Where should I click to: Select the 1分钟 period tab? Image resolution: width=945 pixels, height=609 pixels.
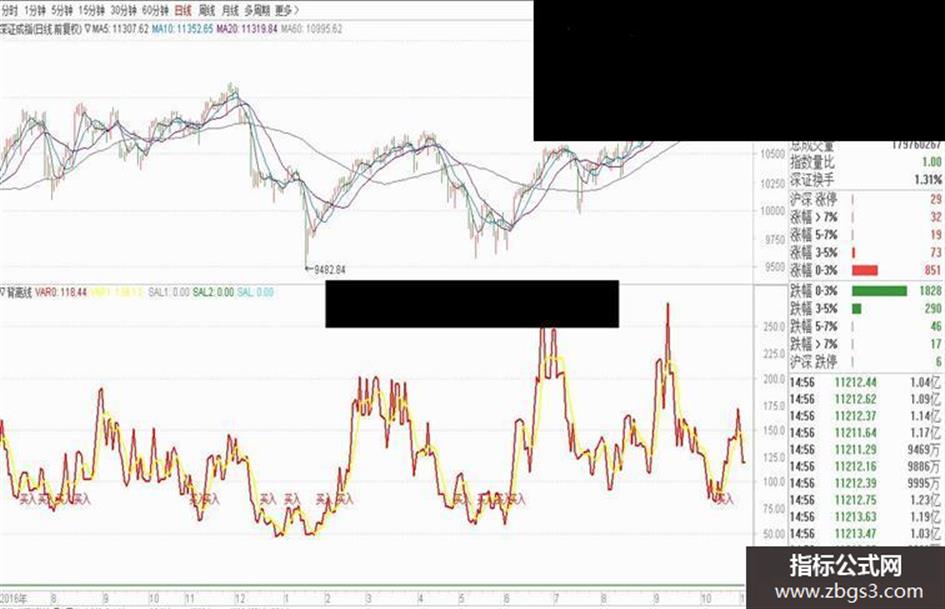click(x=34, y=10)
